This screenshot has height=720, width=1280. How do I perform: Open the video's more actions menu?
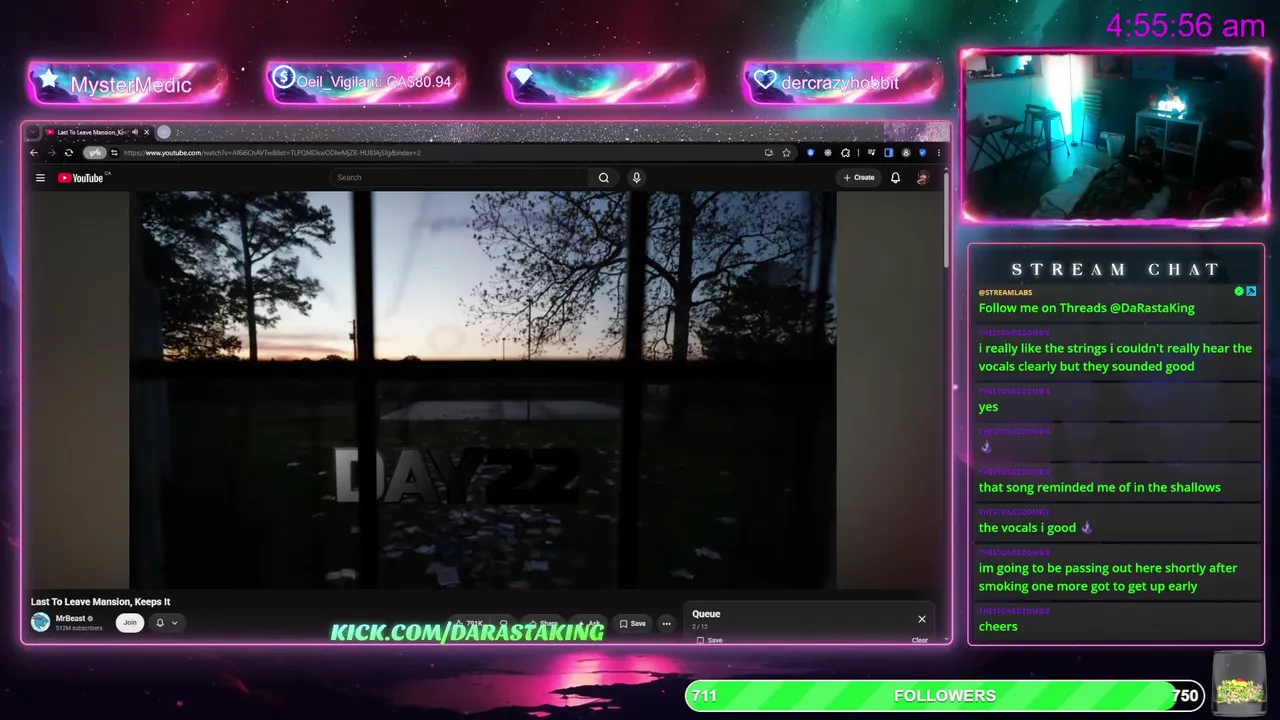(666, 623)
